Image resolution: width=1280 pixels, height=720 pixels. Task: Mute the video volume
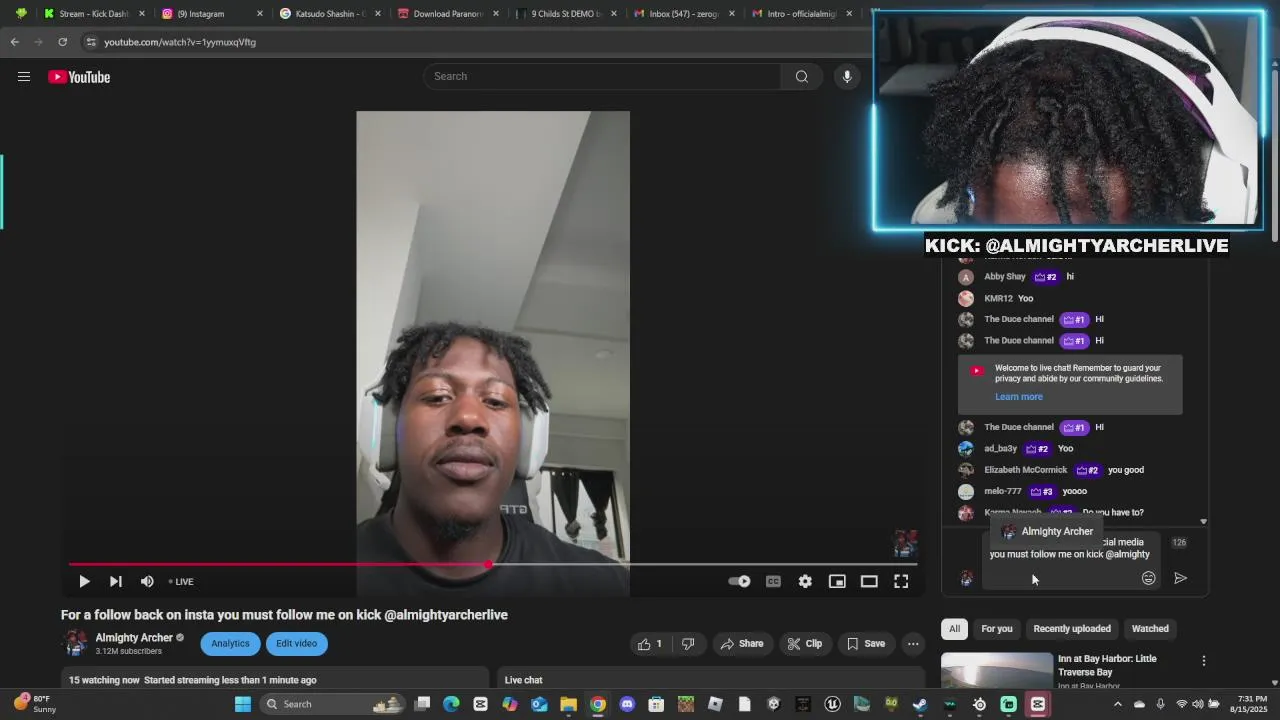[x=147, y=581]
